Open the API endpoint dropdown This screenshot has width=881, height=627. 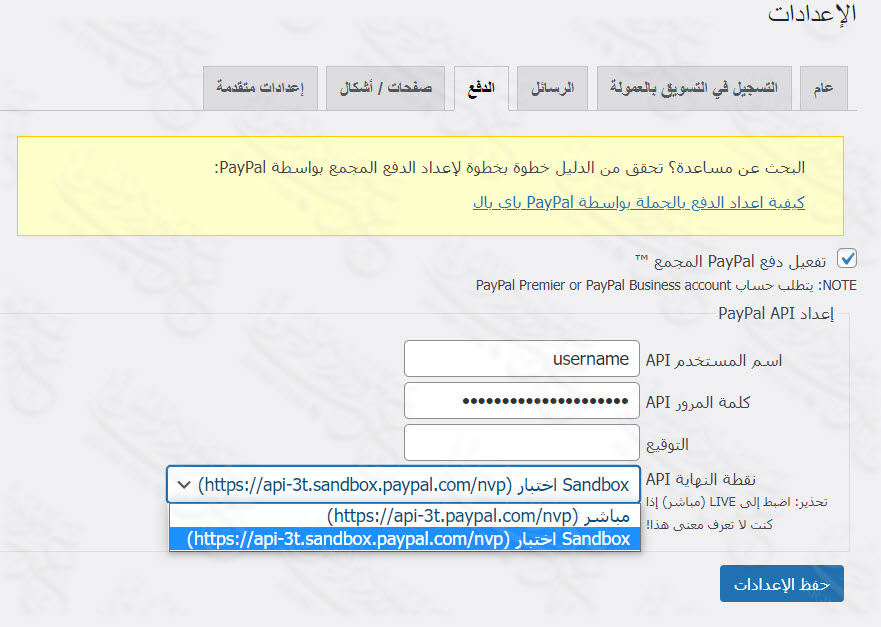coord(403,484)
